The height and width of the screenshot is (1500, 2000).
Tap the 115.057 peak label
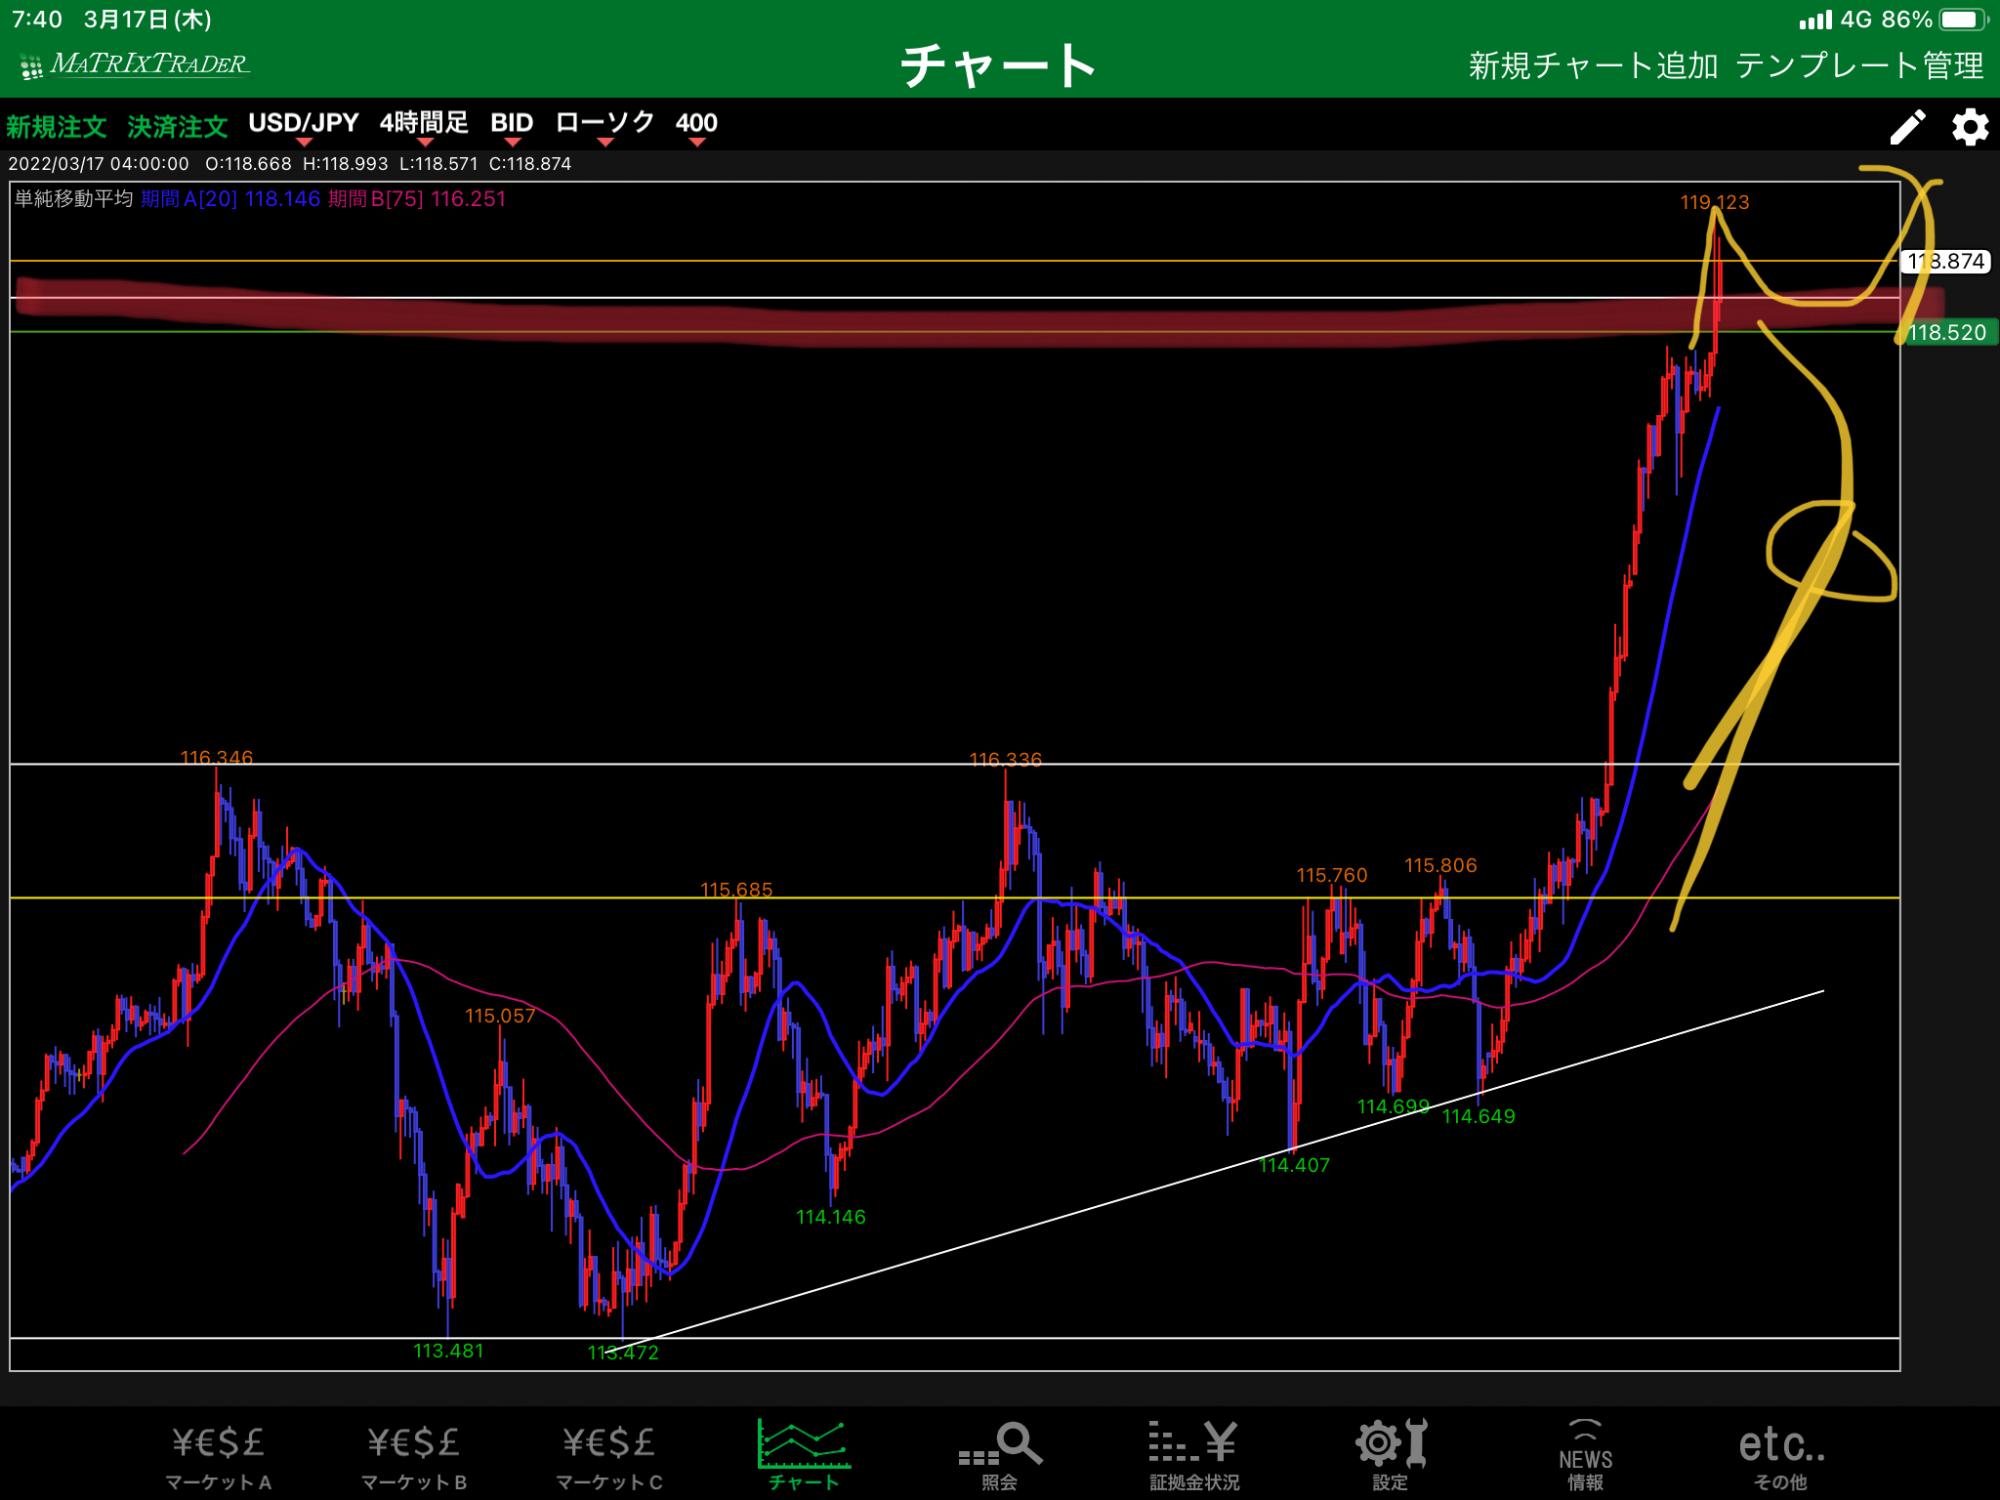point(500,1016)
